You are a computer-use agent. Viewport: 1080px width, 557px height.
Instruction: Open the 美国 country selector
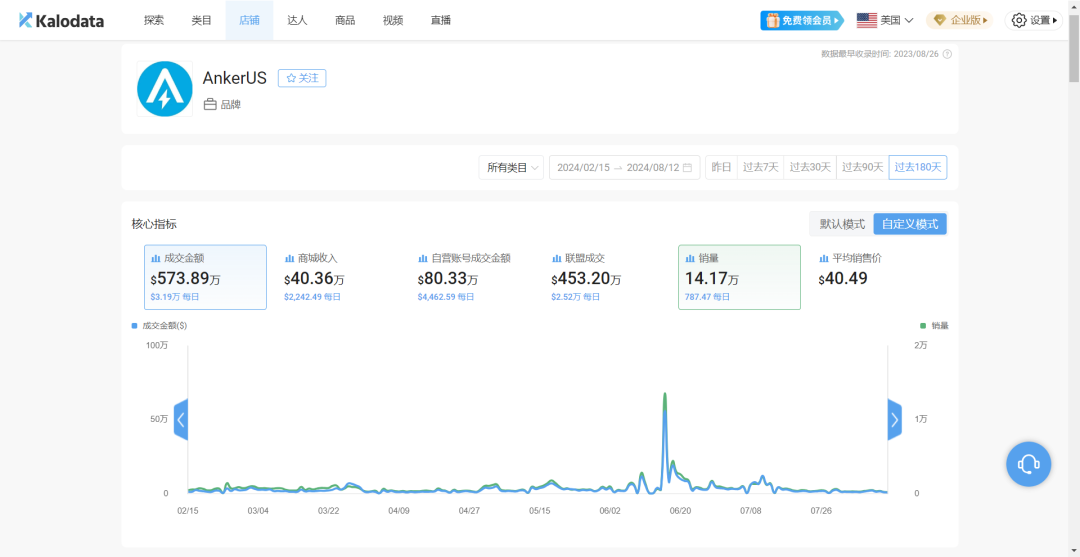[885, 20]
